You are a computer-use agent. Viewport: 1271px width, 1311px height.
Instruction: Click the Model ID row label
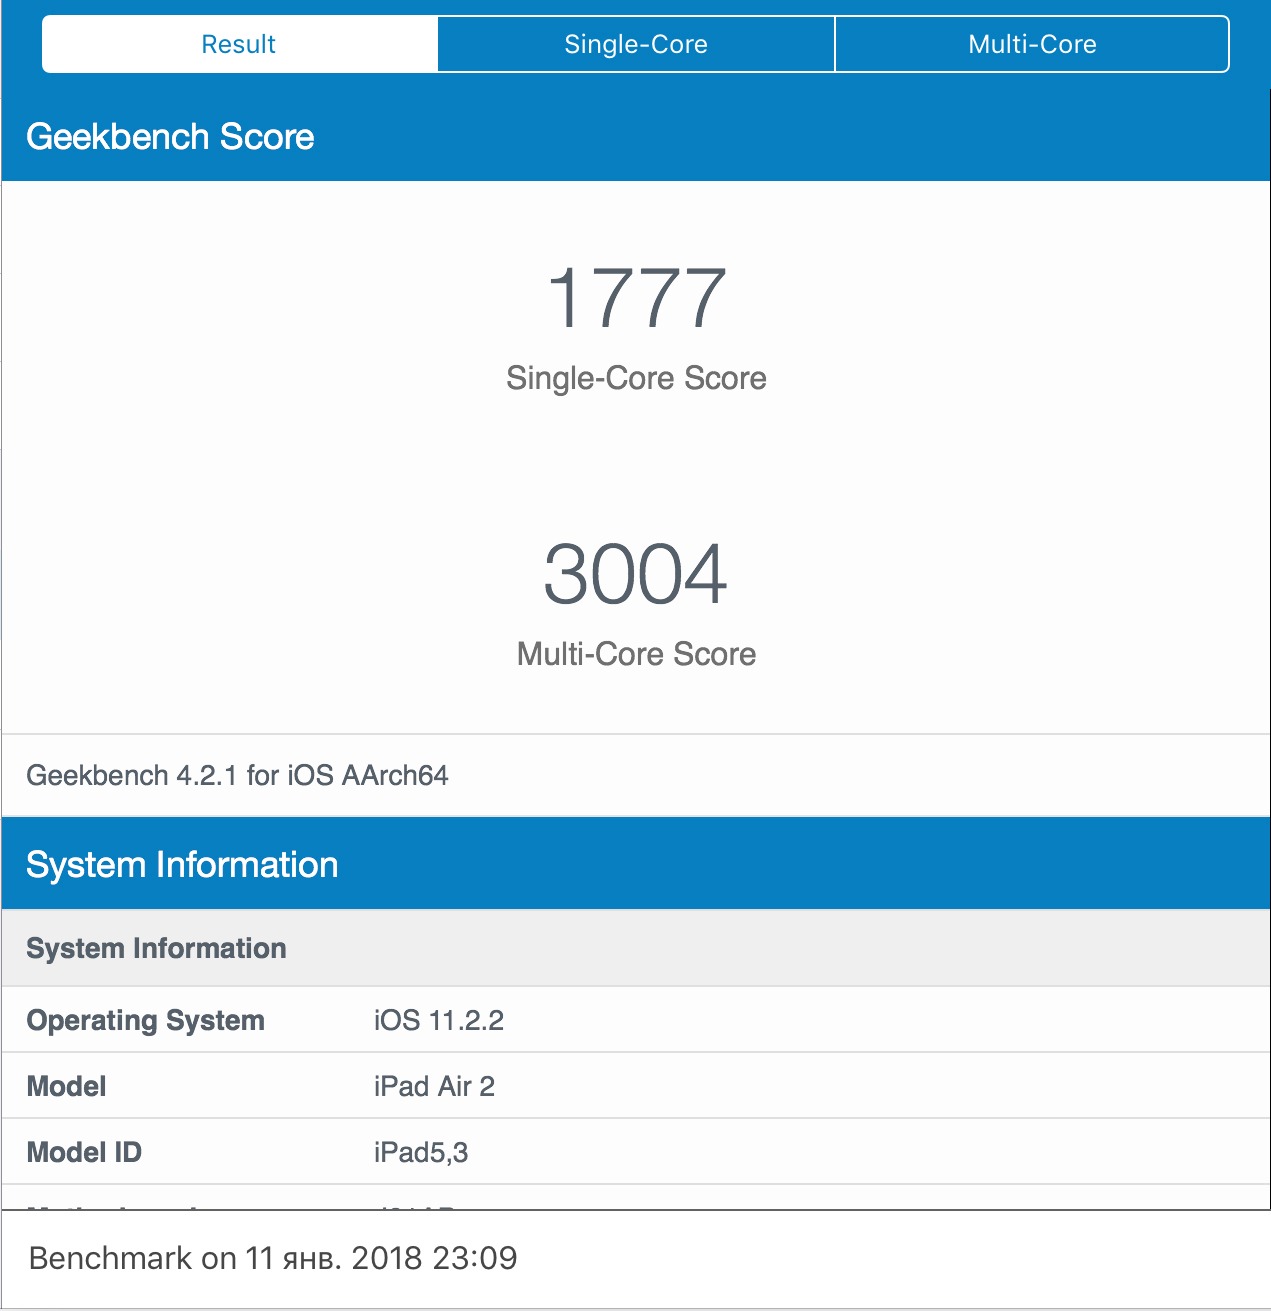click(84, 1152)
